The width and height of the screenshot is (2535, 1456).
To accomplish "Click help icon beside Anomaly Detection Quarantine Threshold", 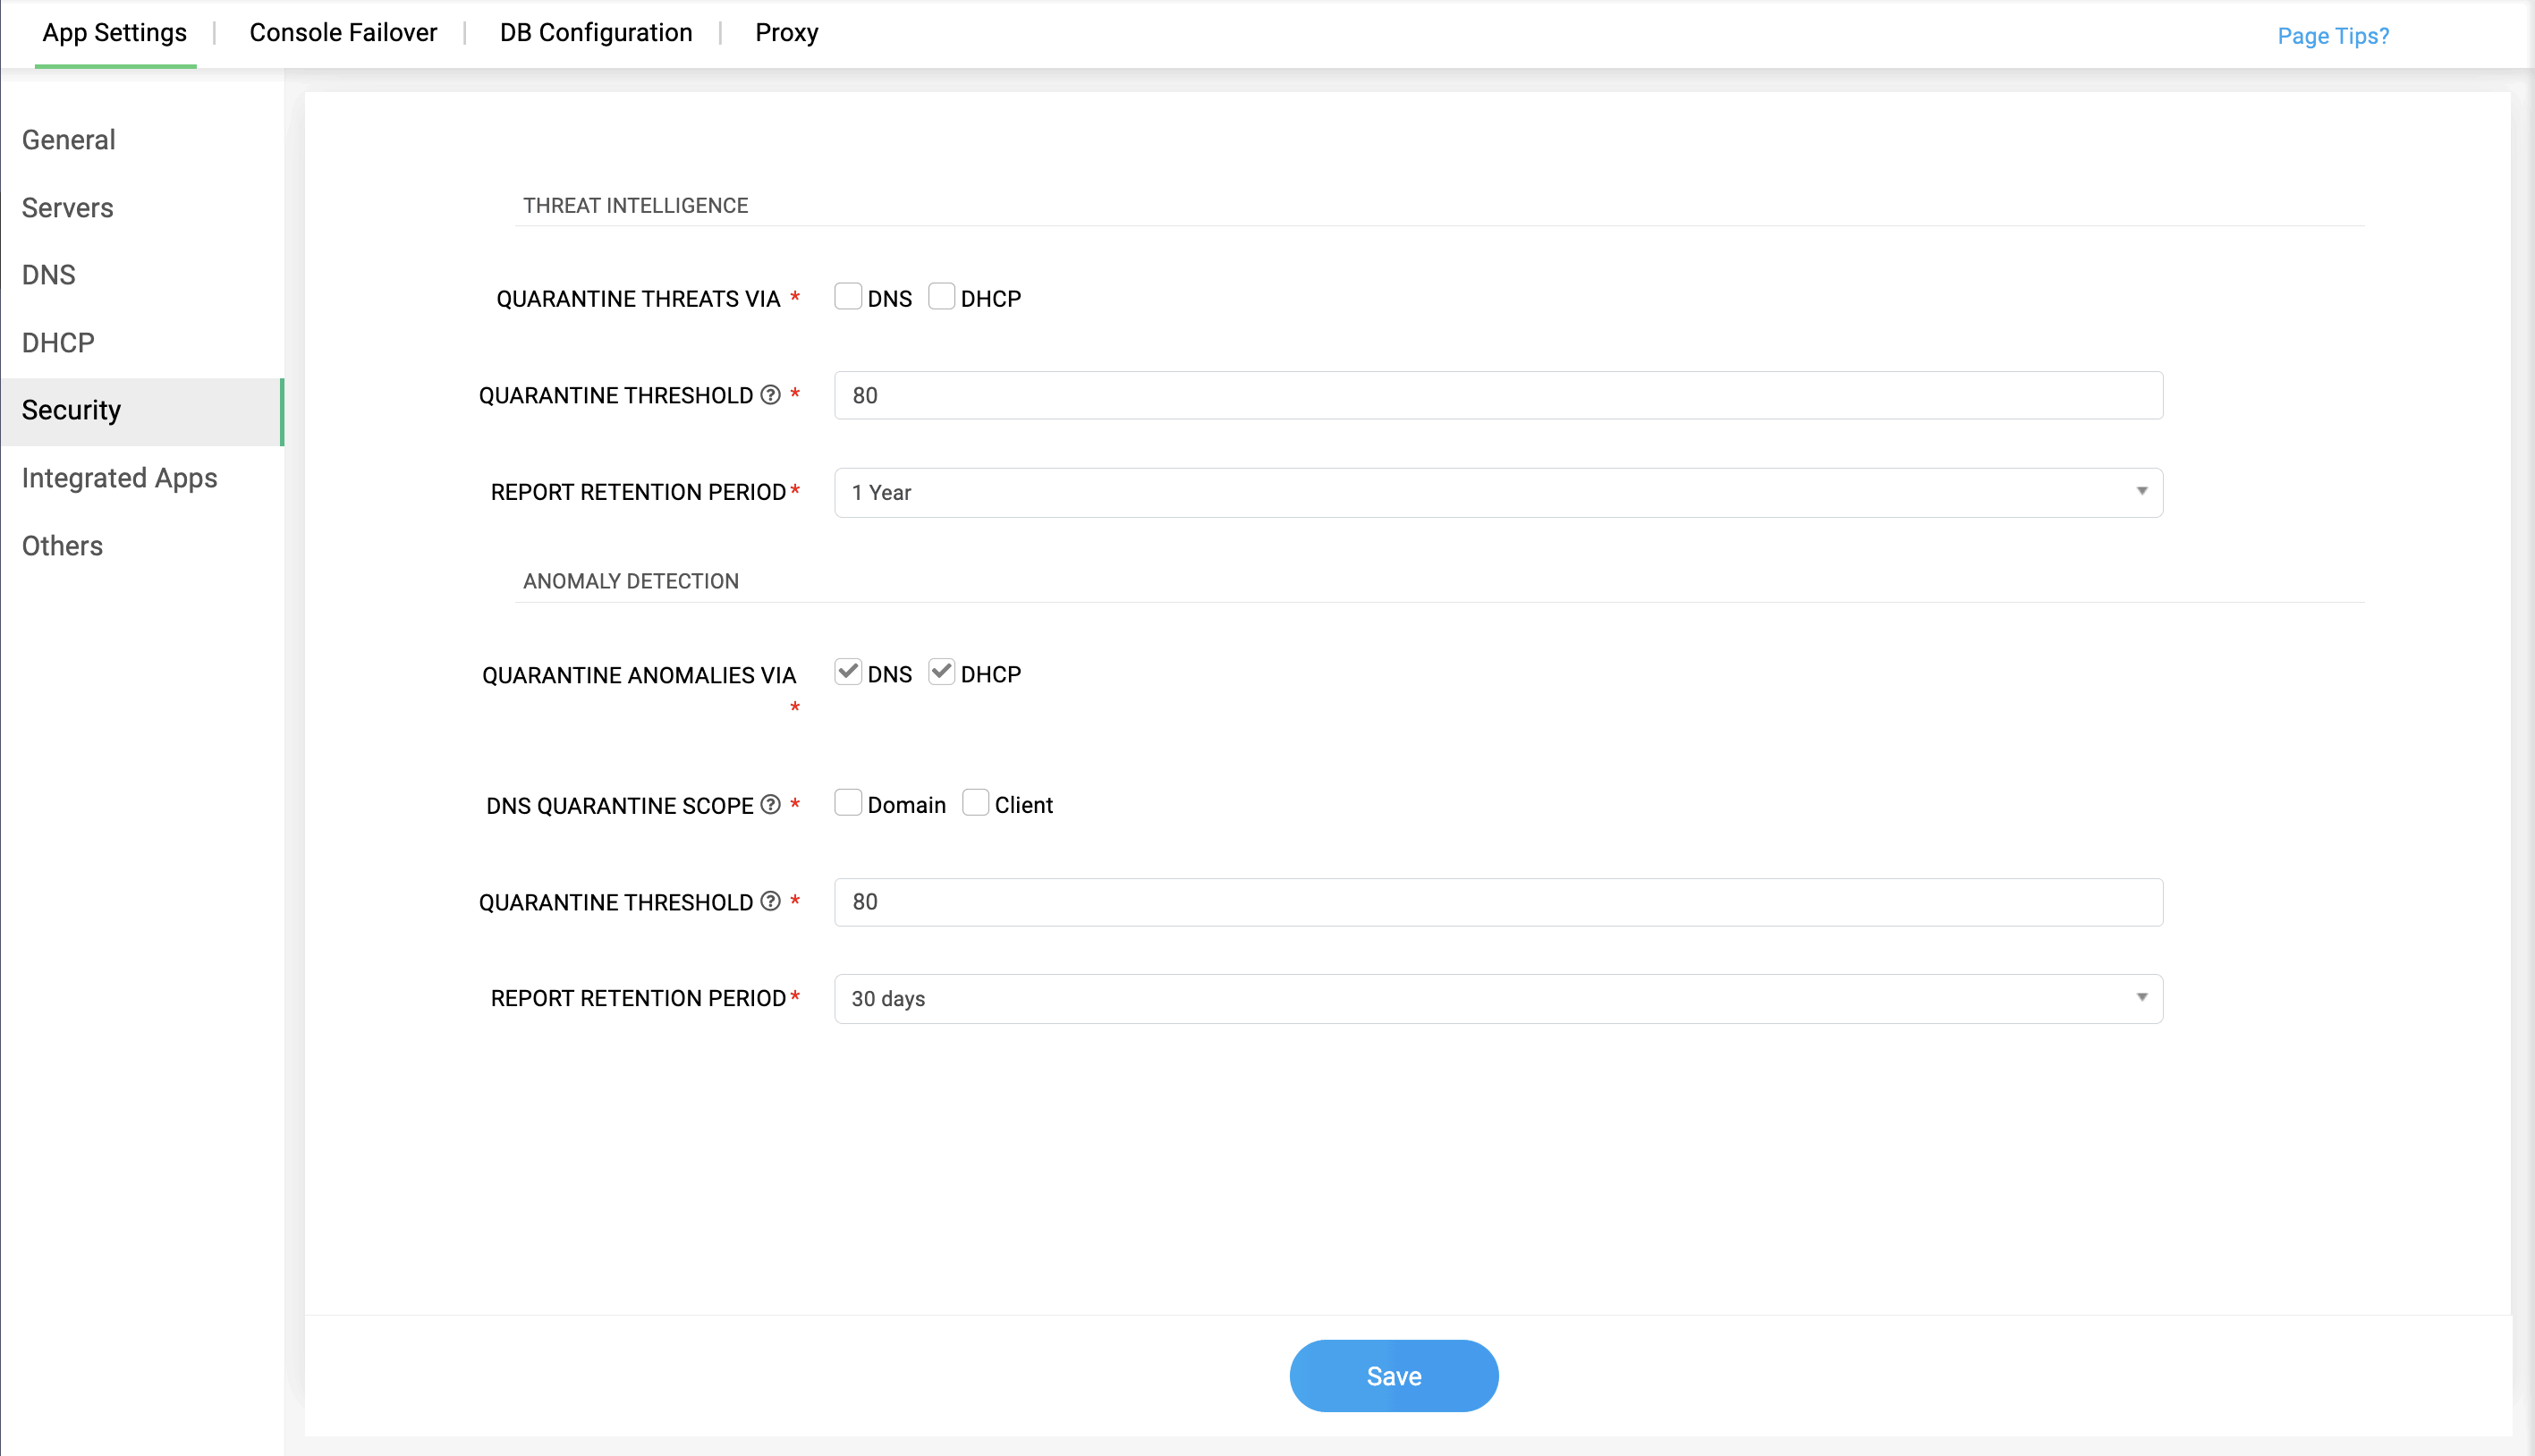I will click(x=770, y=902).
